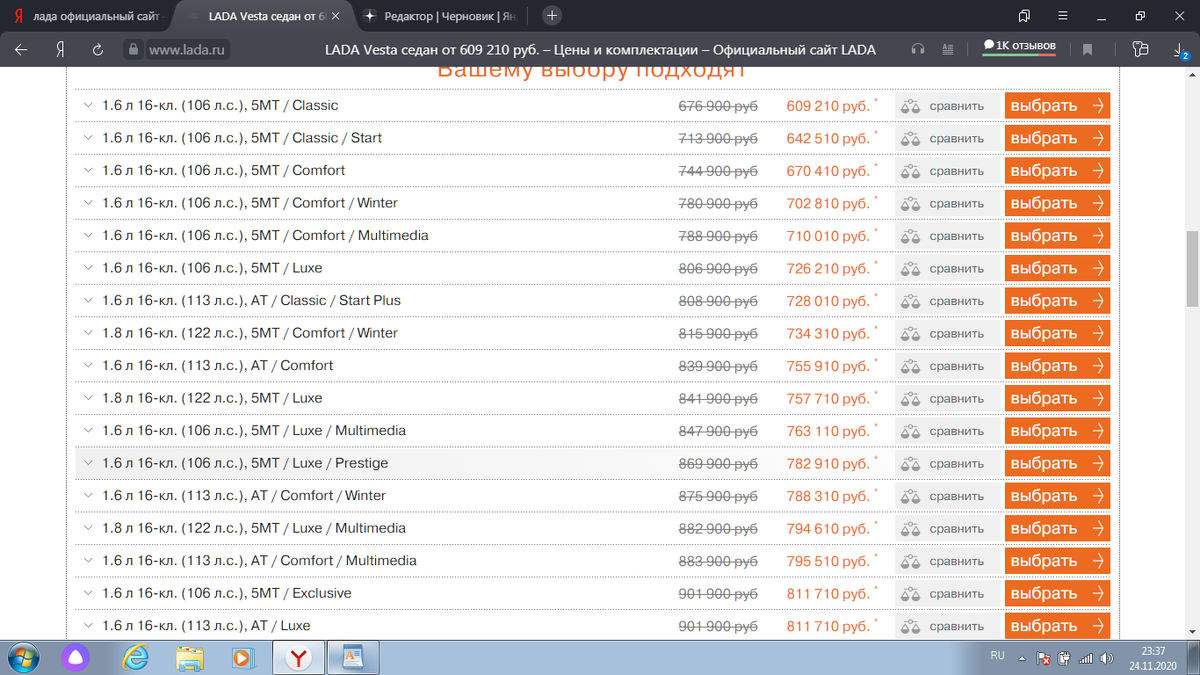Show hidden tray icons arrow
Screen dimensions: 1200x675
pos(1022,659)
